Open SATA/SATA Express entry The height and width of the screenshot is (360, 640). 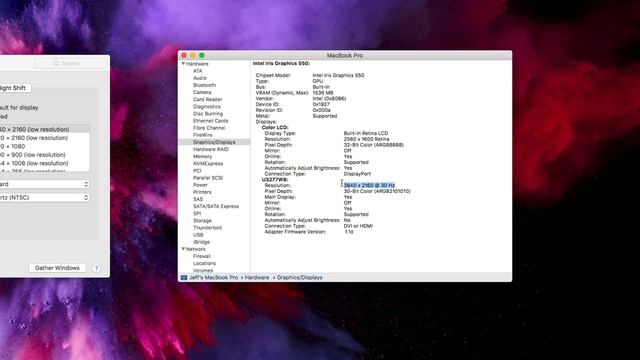click(x=216, y=206)
